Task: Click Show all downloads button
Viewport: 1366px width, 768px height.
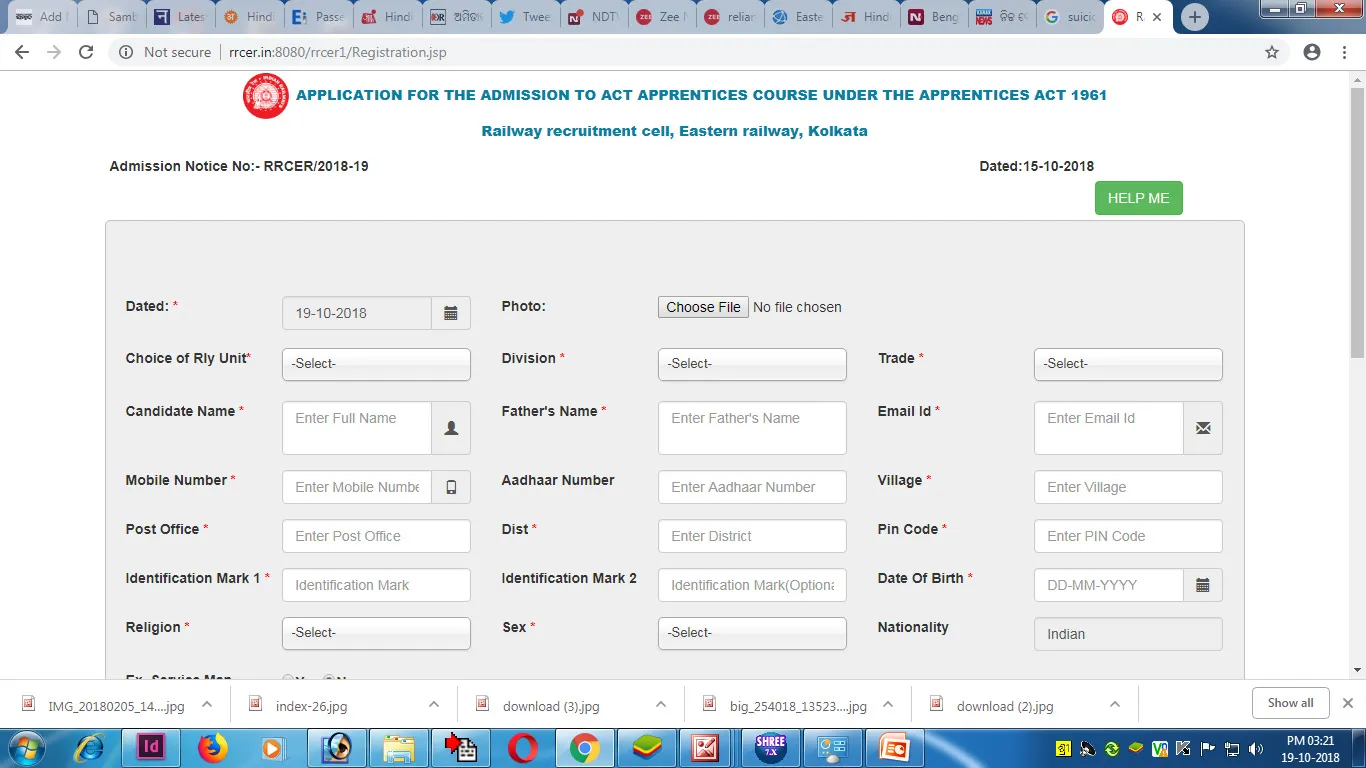Action: click(1290, 703)
